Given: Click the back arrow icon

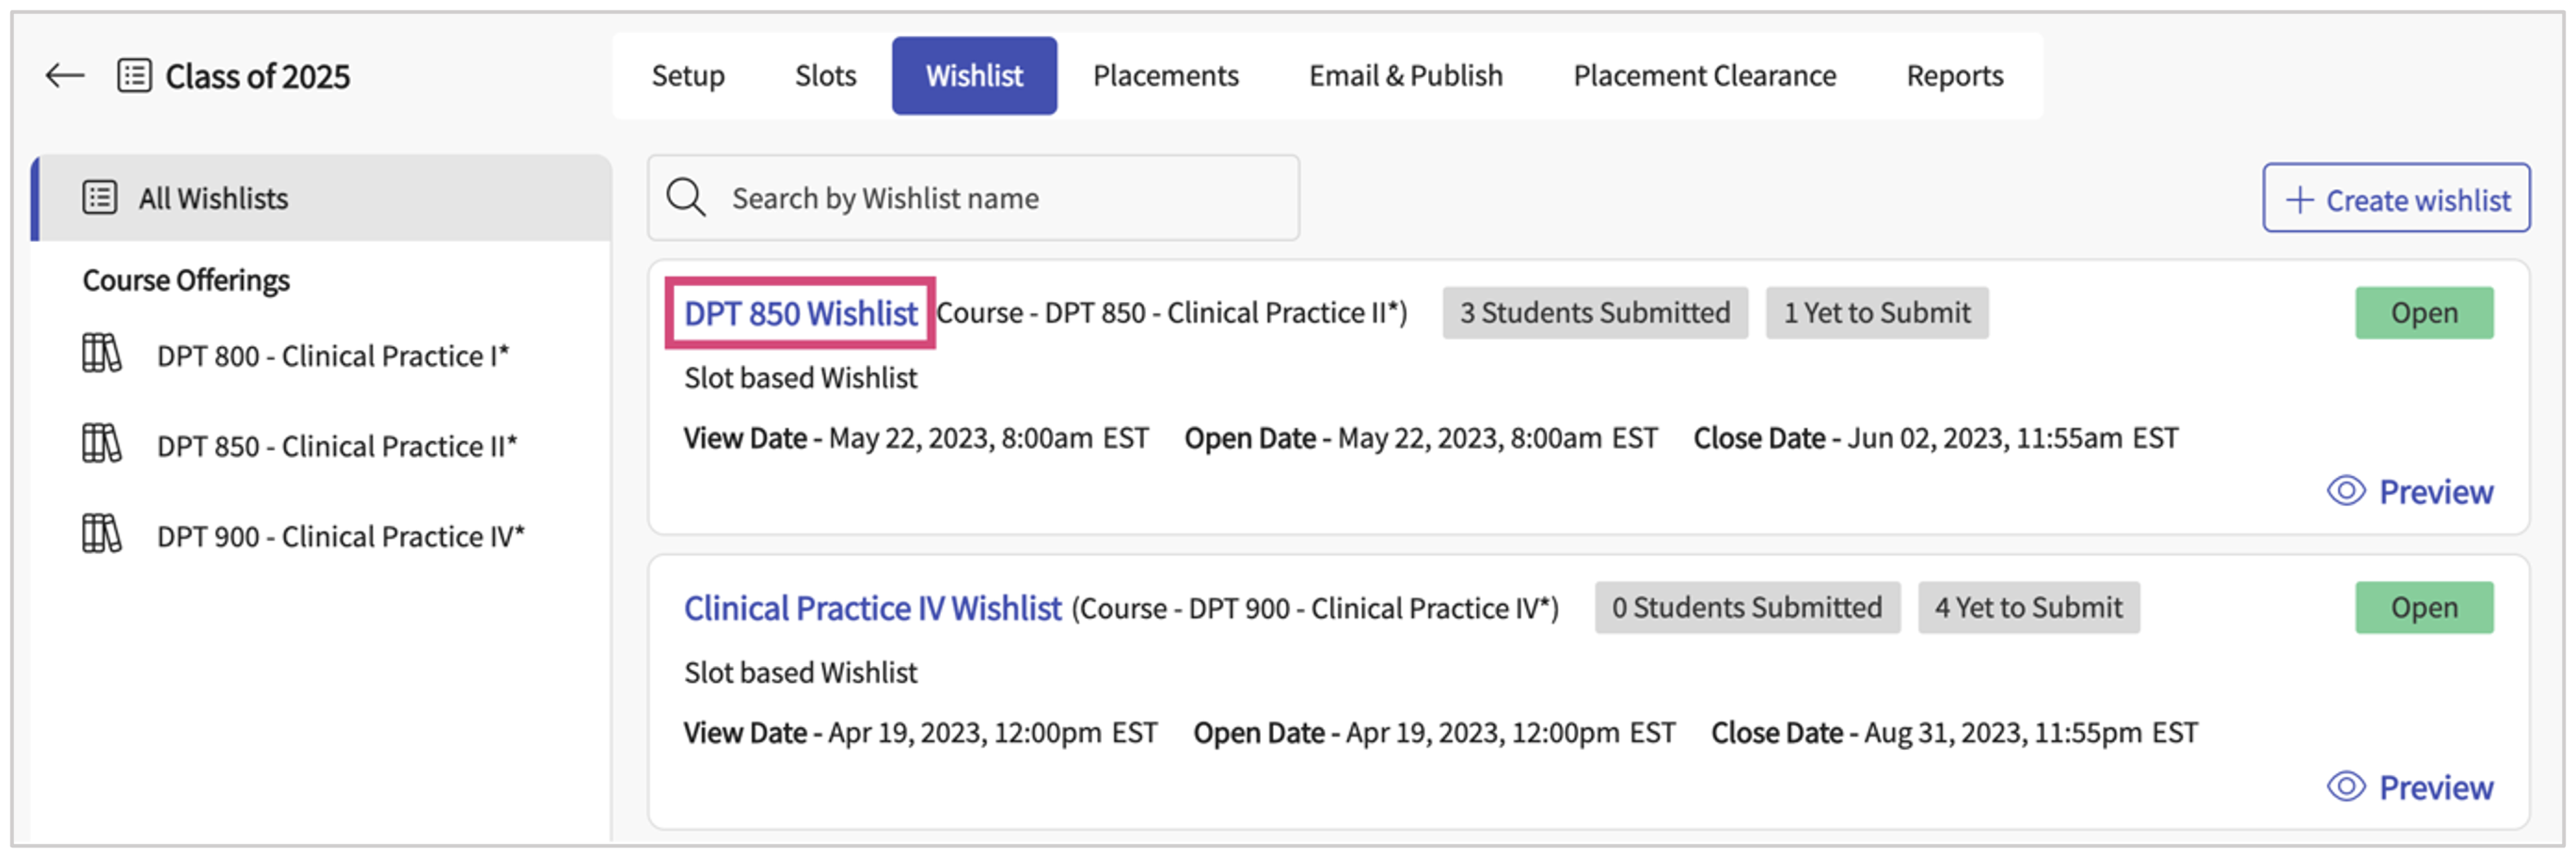Looking at the screenshot, I should click(x=65, y=76).
